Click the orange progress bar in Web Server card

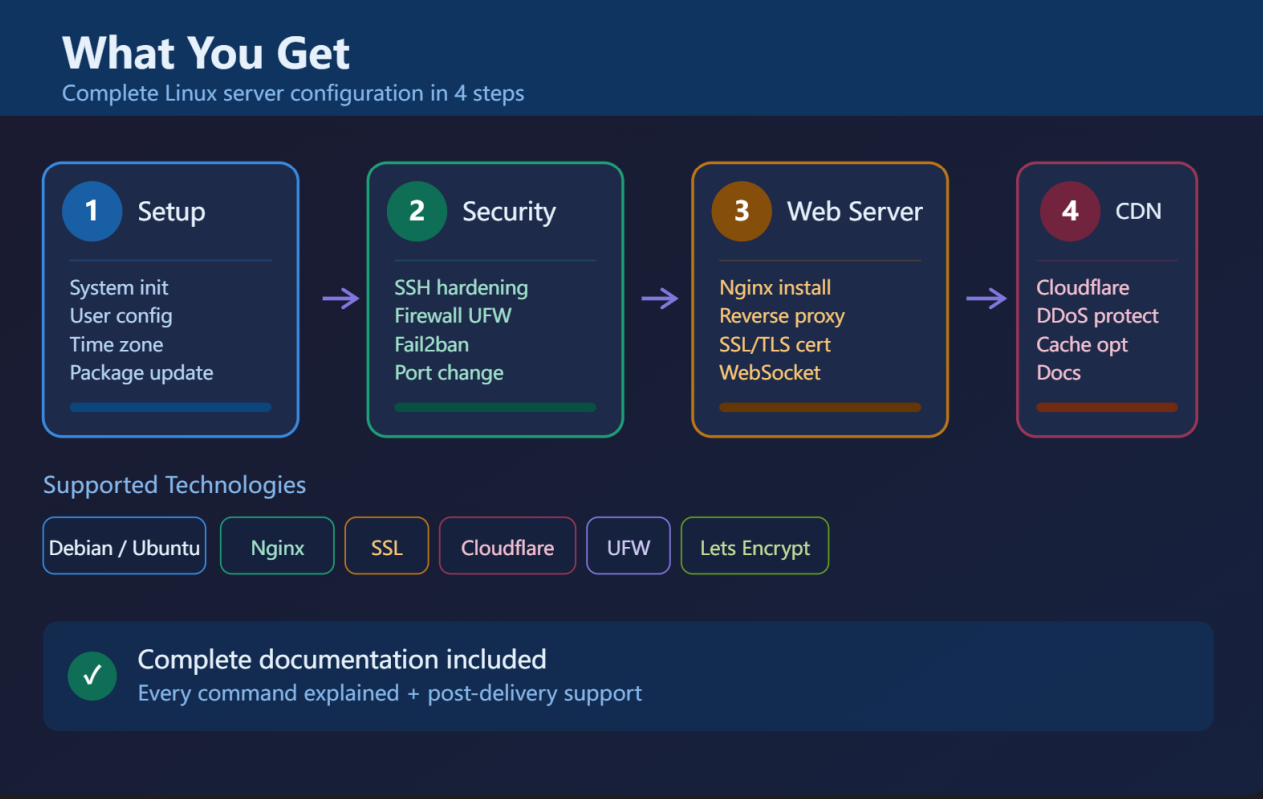[820, 407]
